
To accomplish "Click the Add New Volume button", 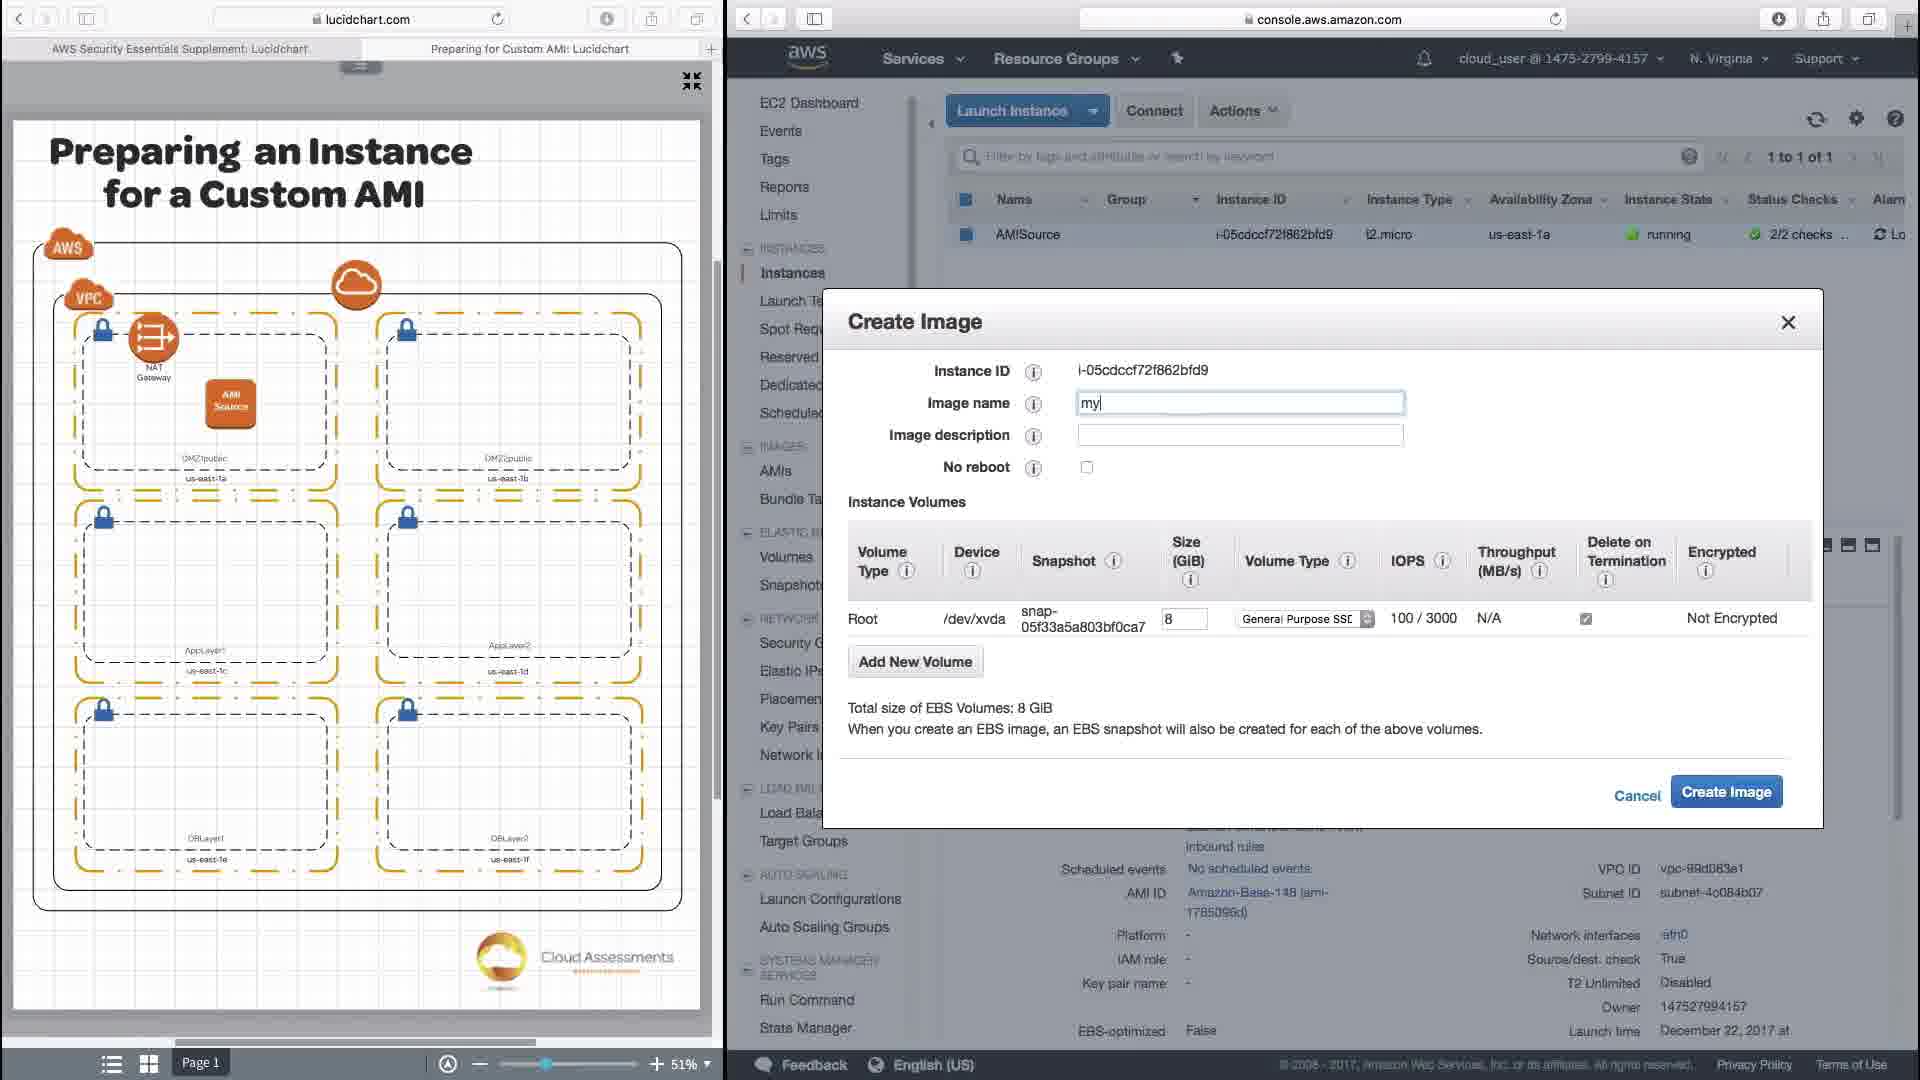I will 915,662.
